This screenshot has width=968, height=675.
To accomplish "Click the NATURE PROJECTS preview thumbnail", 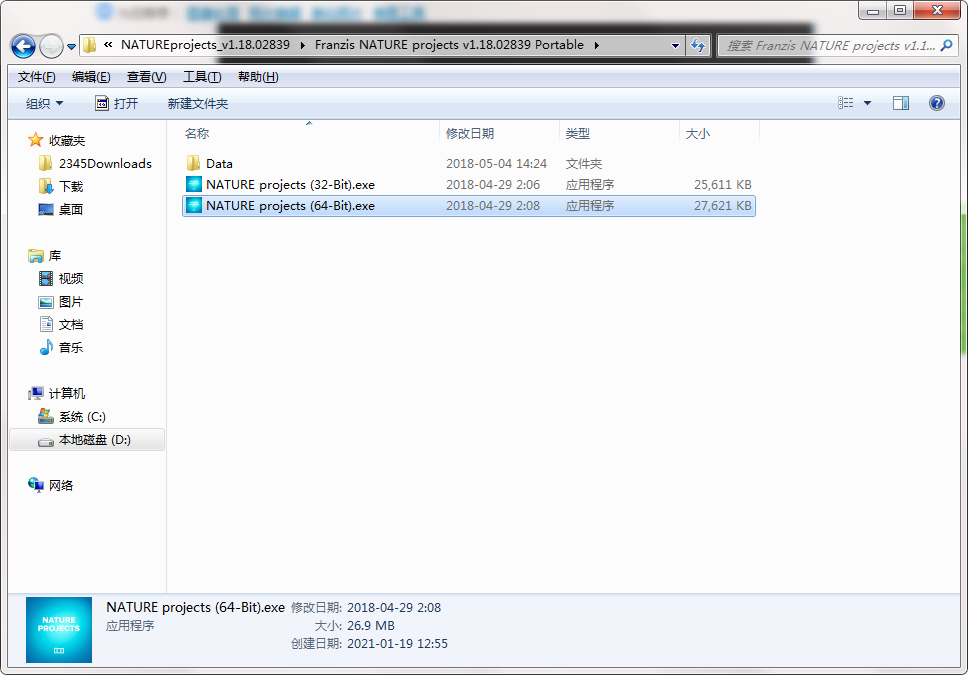I will 59,630.
